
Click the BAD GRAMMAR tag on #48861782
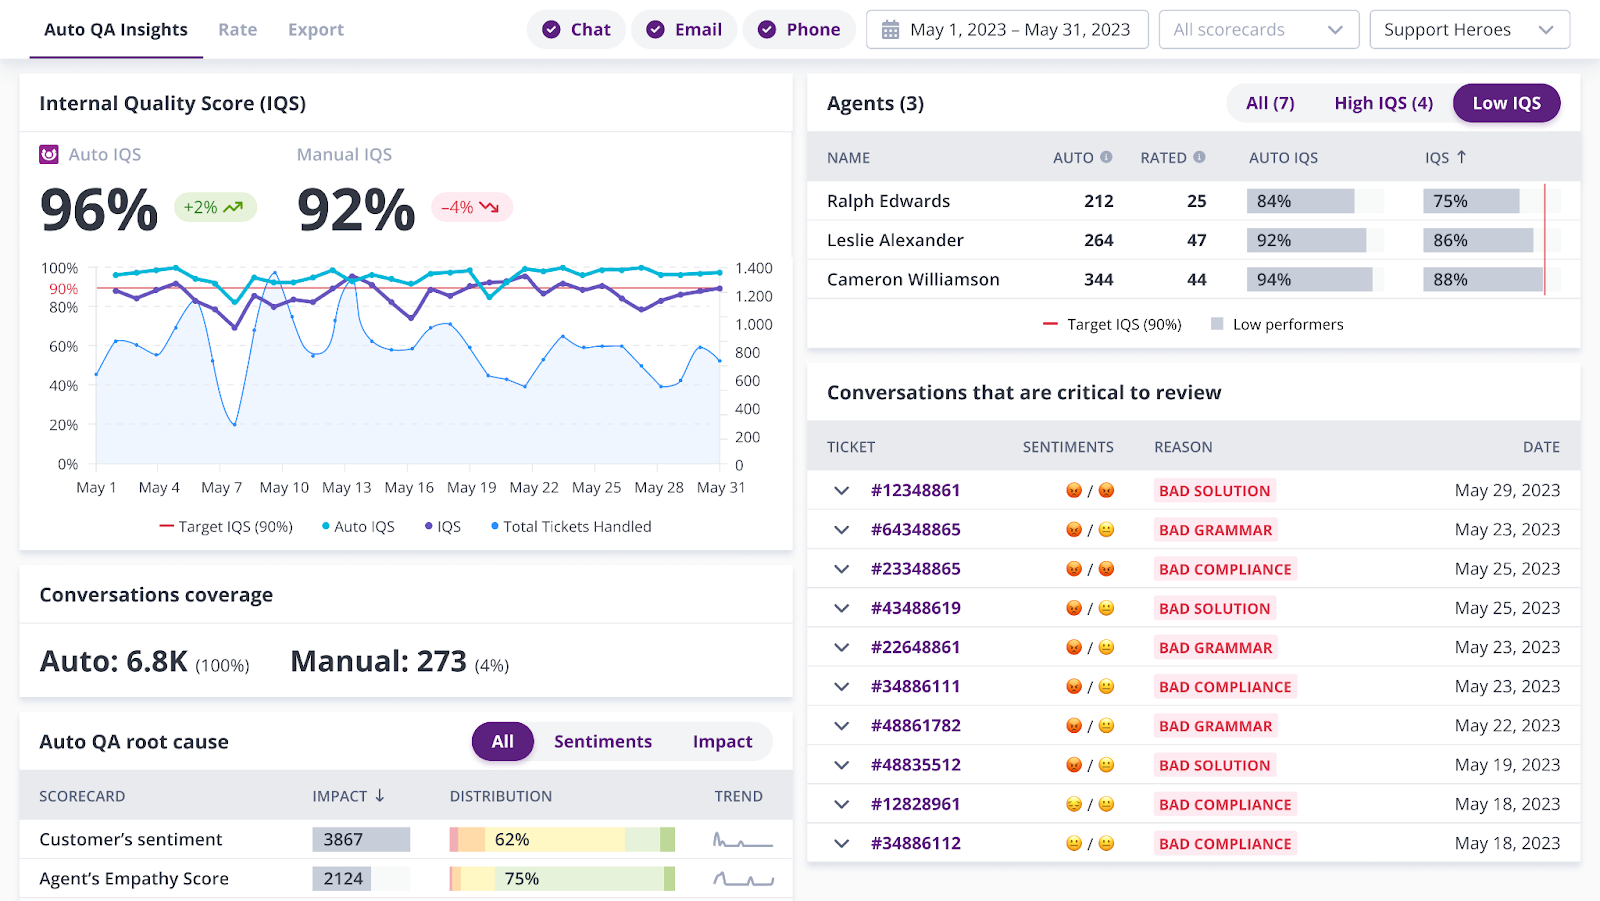(x=1216, y=726)
